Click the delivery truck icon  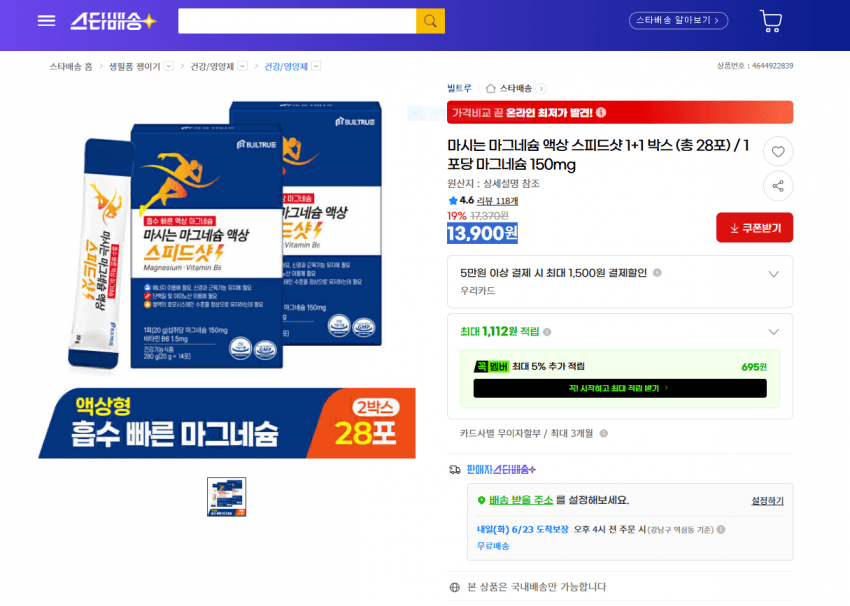(455, 469)
